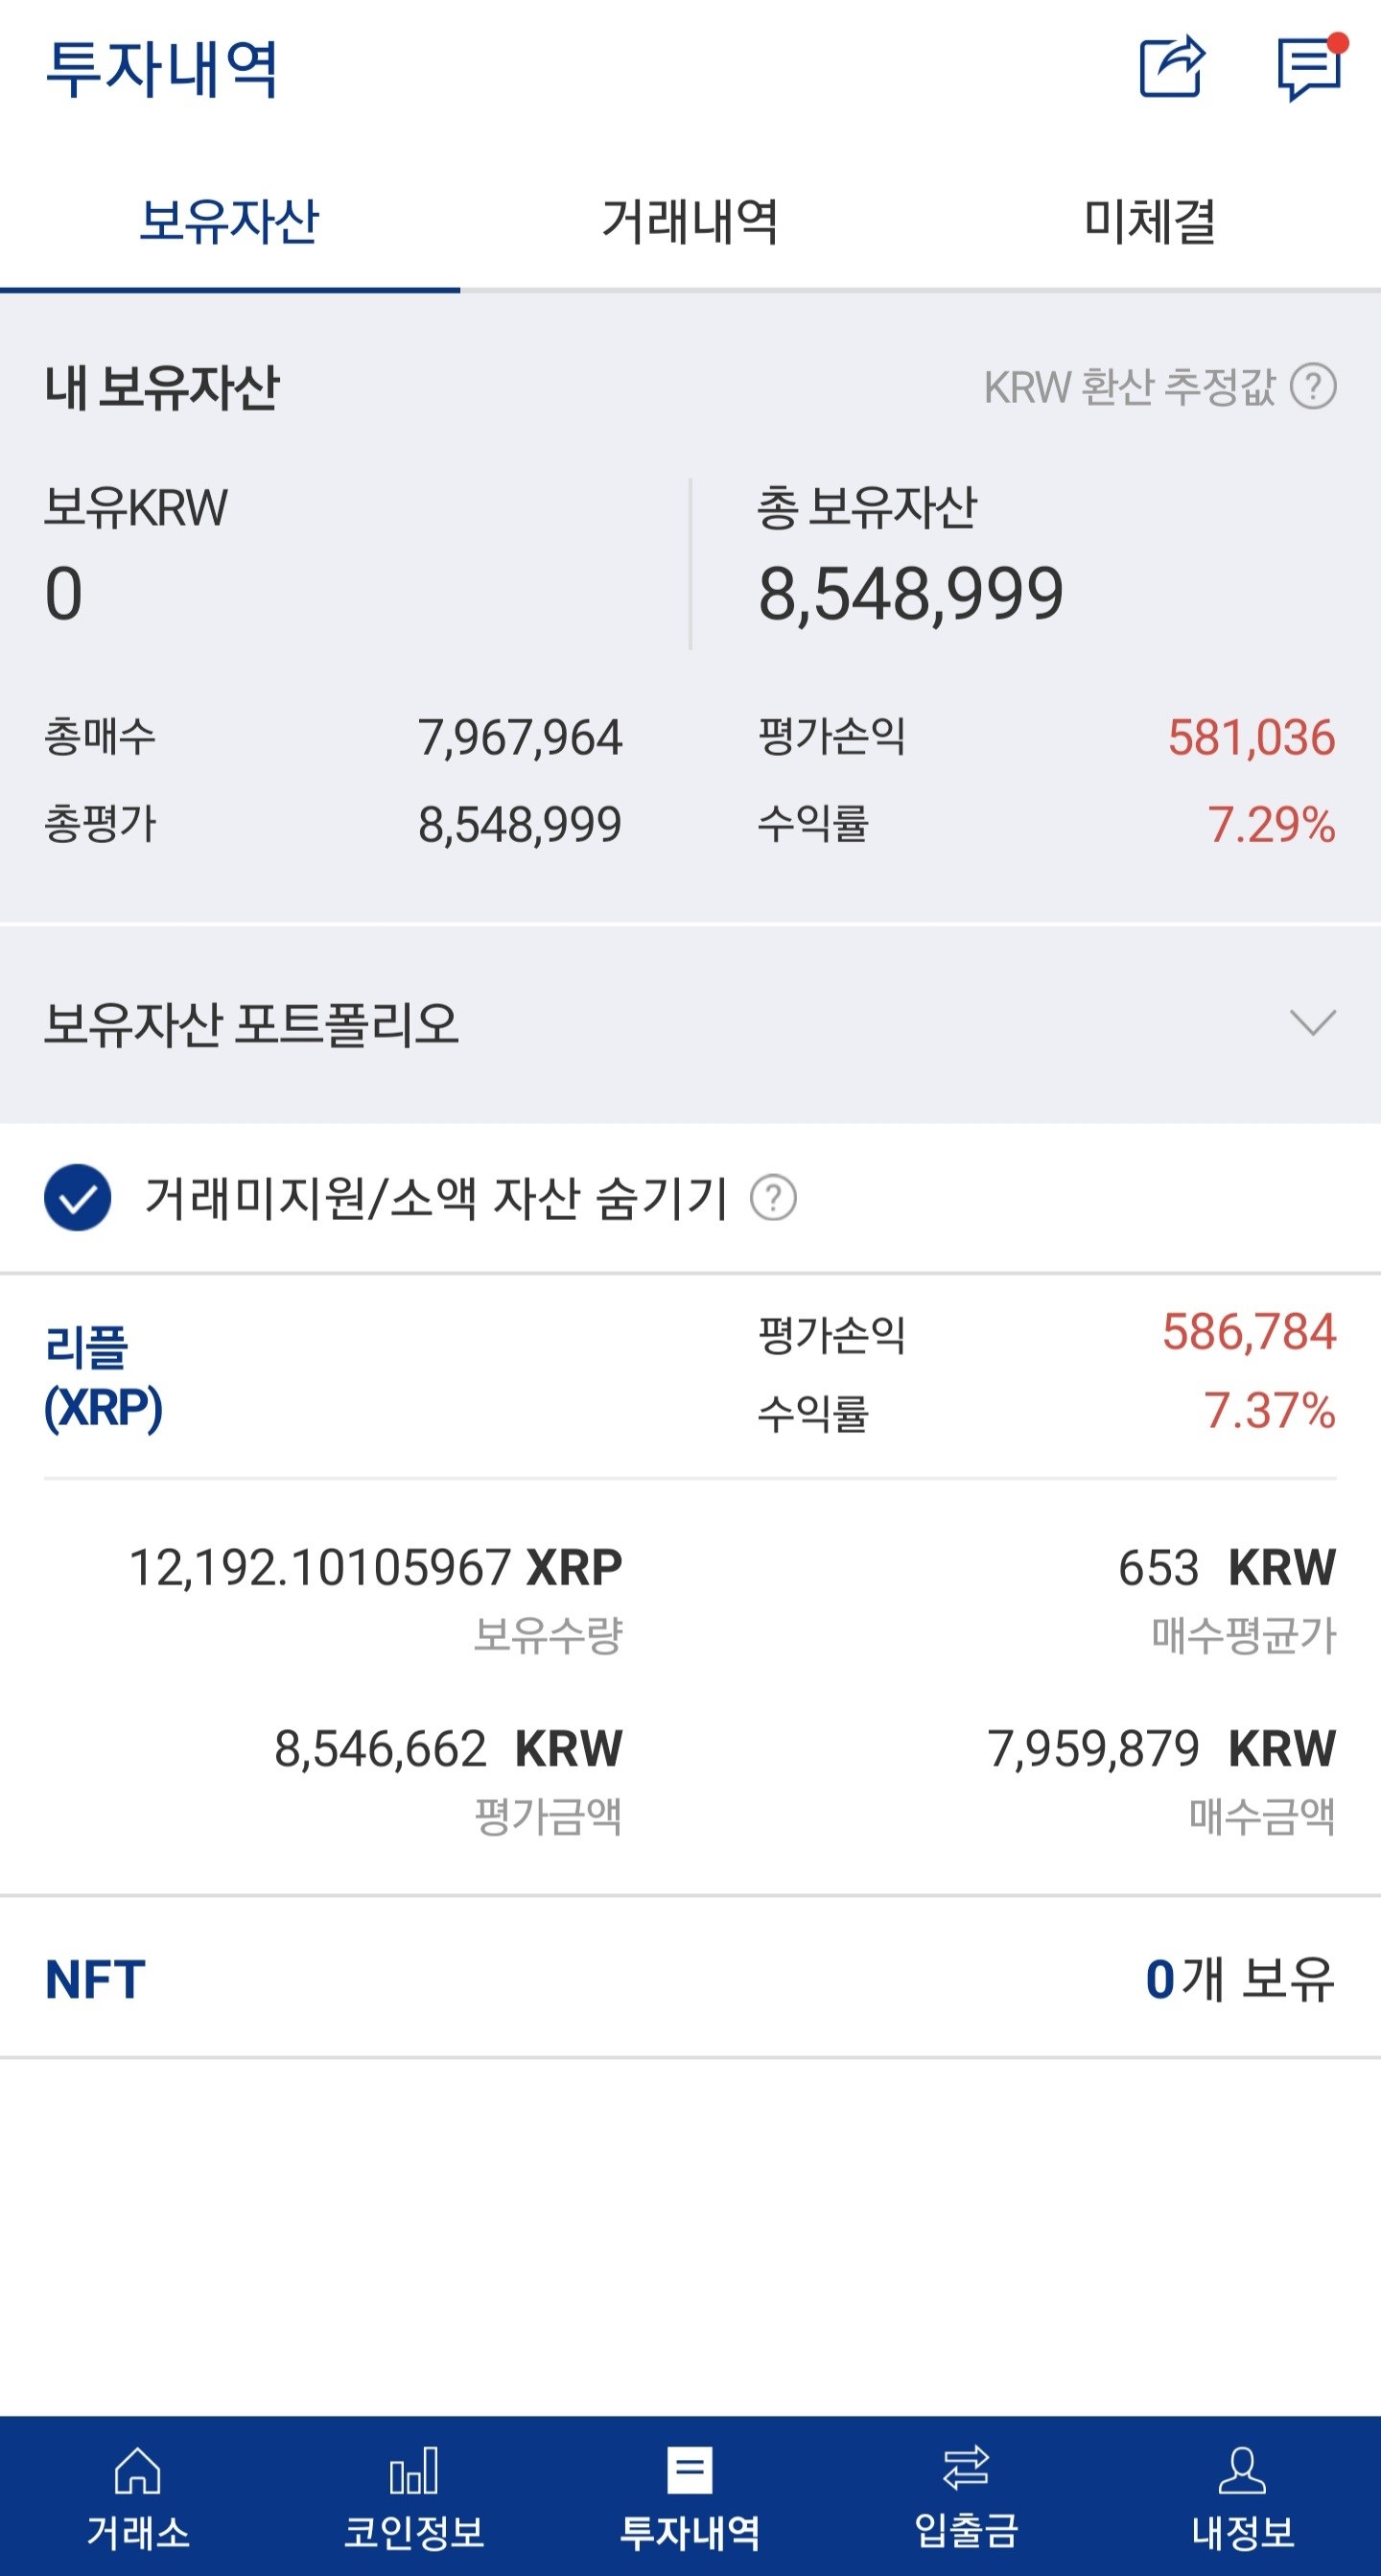Uncheck 거래미지원/소액 자산 숨기기 checkbox

pos(77,1197)
